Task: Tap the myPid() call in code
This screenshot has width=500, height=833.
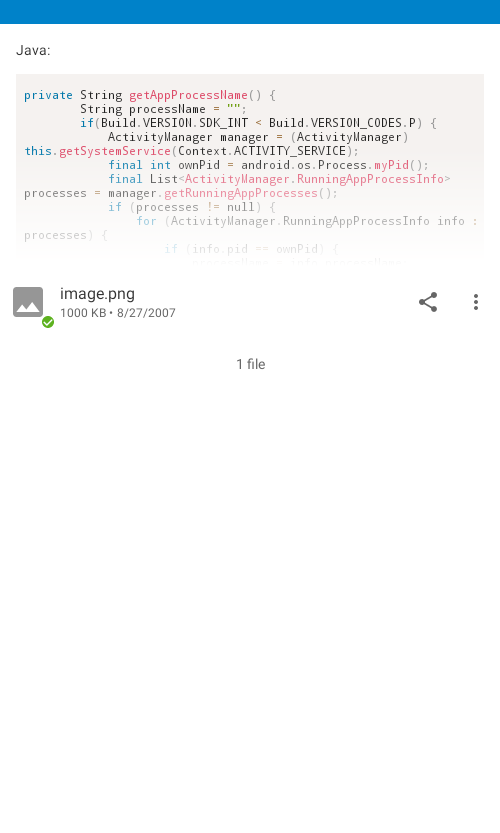Action: (x=392, y=165)
